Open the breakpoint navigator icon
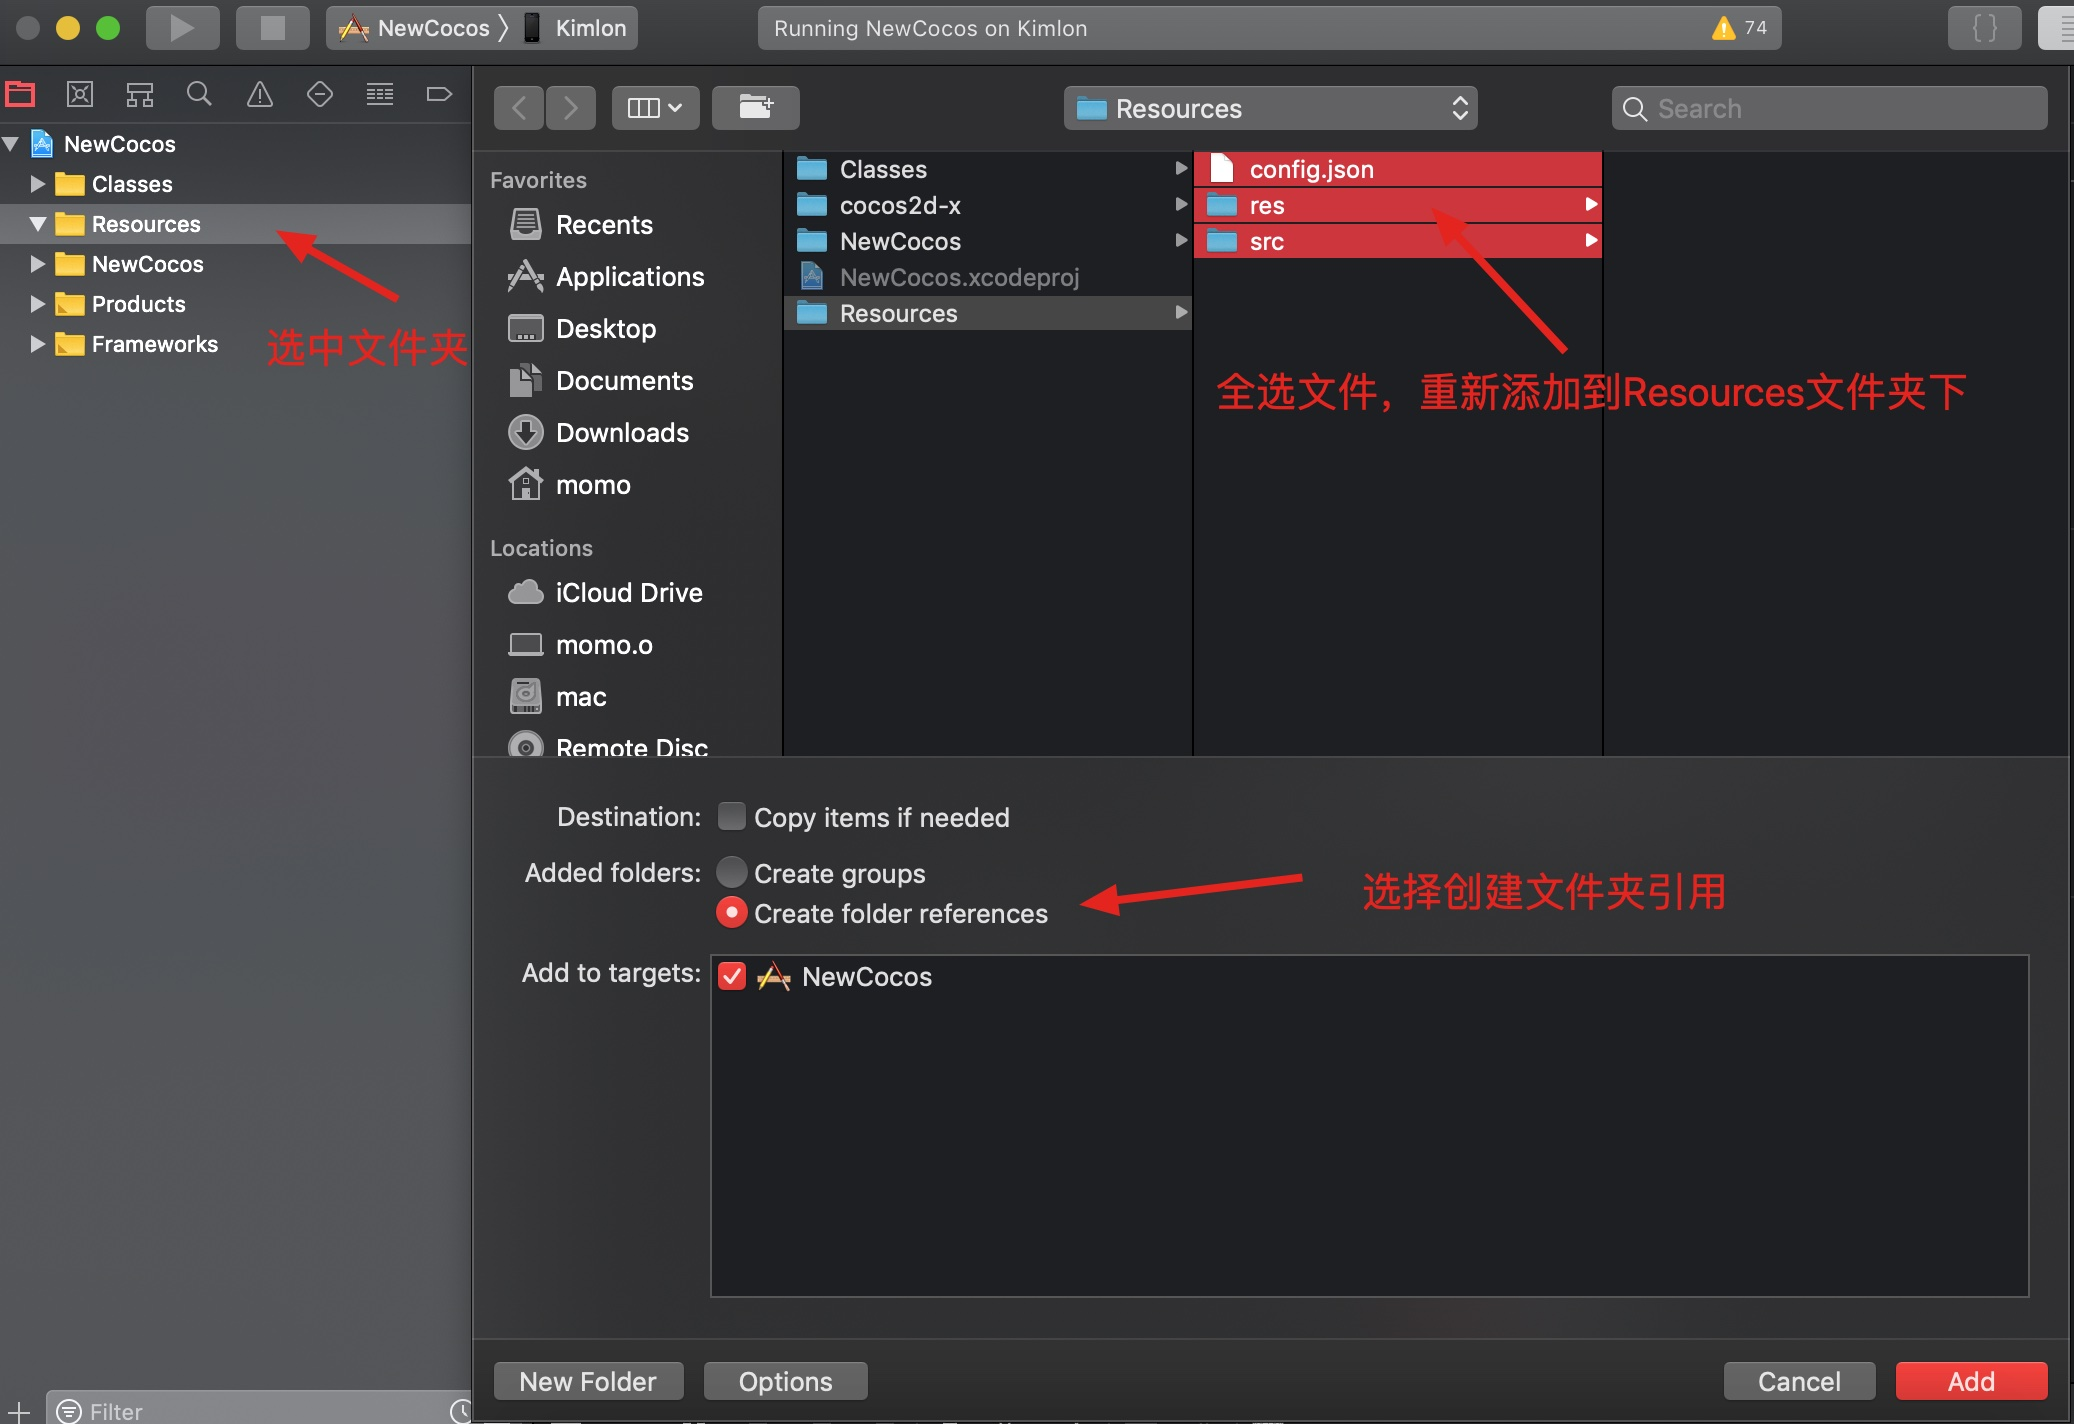Image resolution: width=2074 pixels, height=1424 pixels. [439, 94]
